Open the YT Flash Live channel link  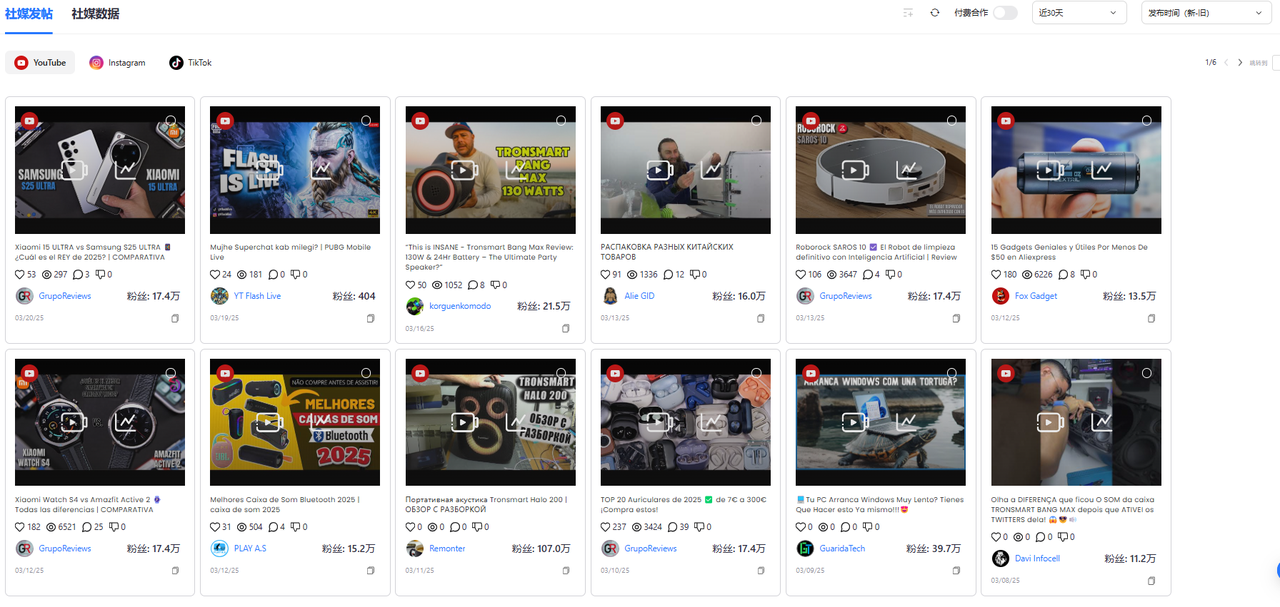tap(257, 296)
